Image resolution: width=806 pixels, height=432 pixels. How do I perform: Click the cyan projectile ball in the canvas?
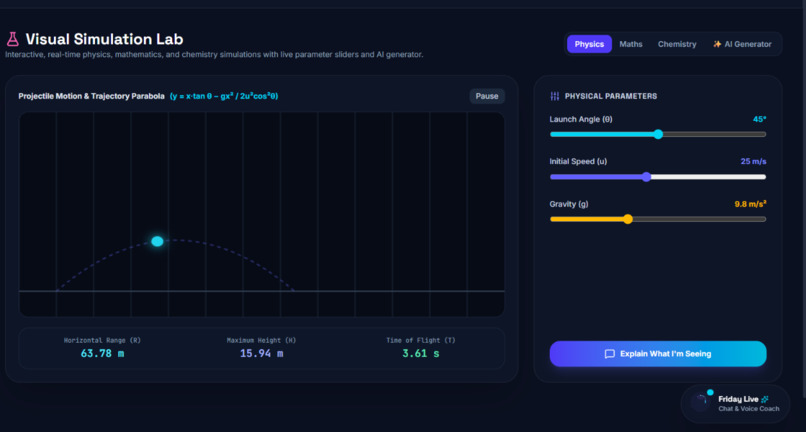click(157, 241)
